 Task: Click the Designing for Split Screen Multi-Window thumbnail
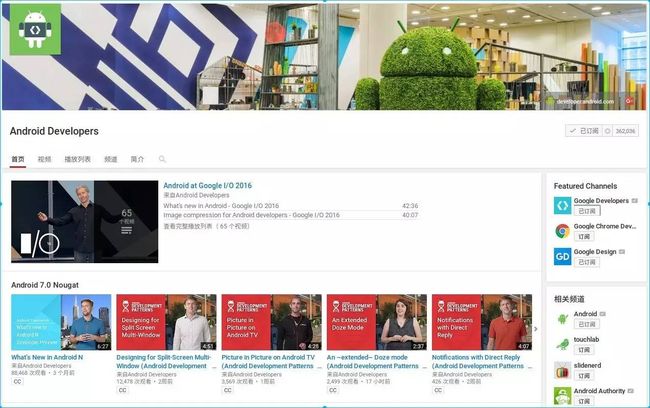(166, 322)
